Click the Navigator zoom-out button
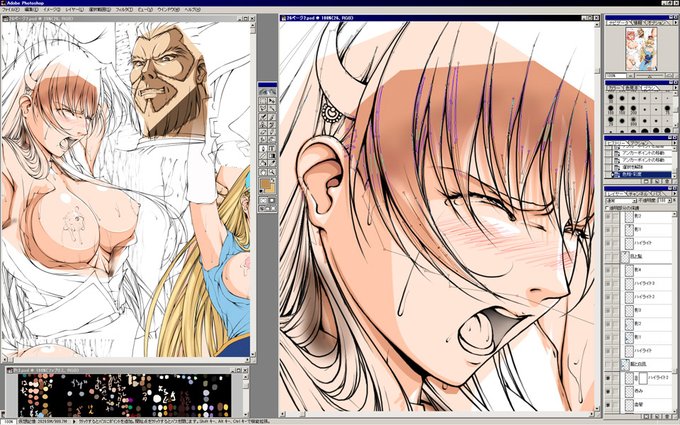 coord(631,76)
